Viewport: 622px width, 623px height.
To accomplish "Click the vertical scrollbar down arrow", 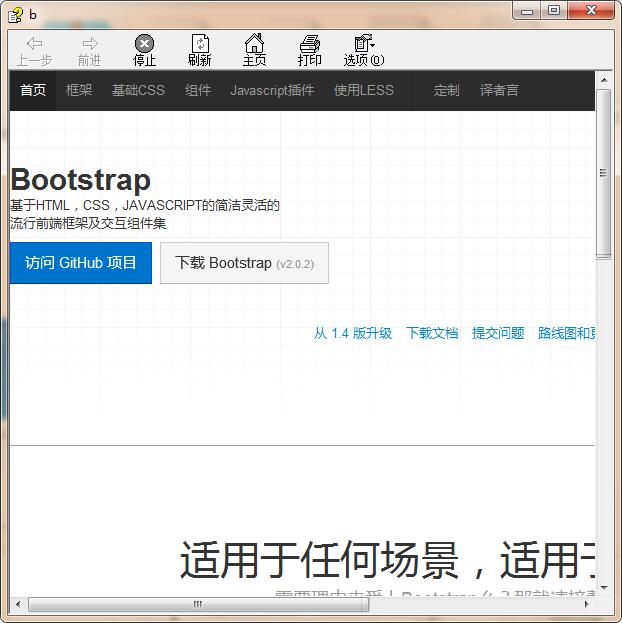I will coord(604,587).
